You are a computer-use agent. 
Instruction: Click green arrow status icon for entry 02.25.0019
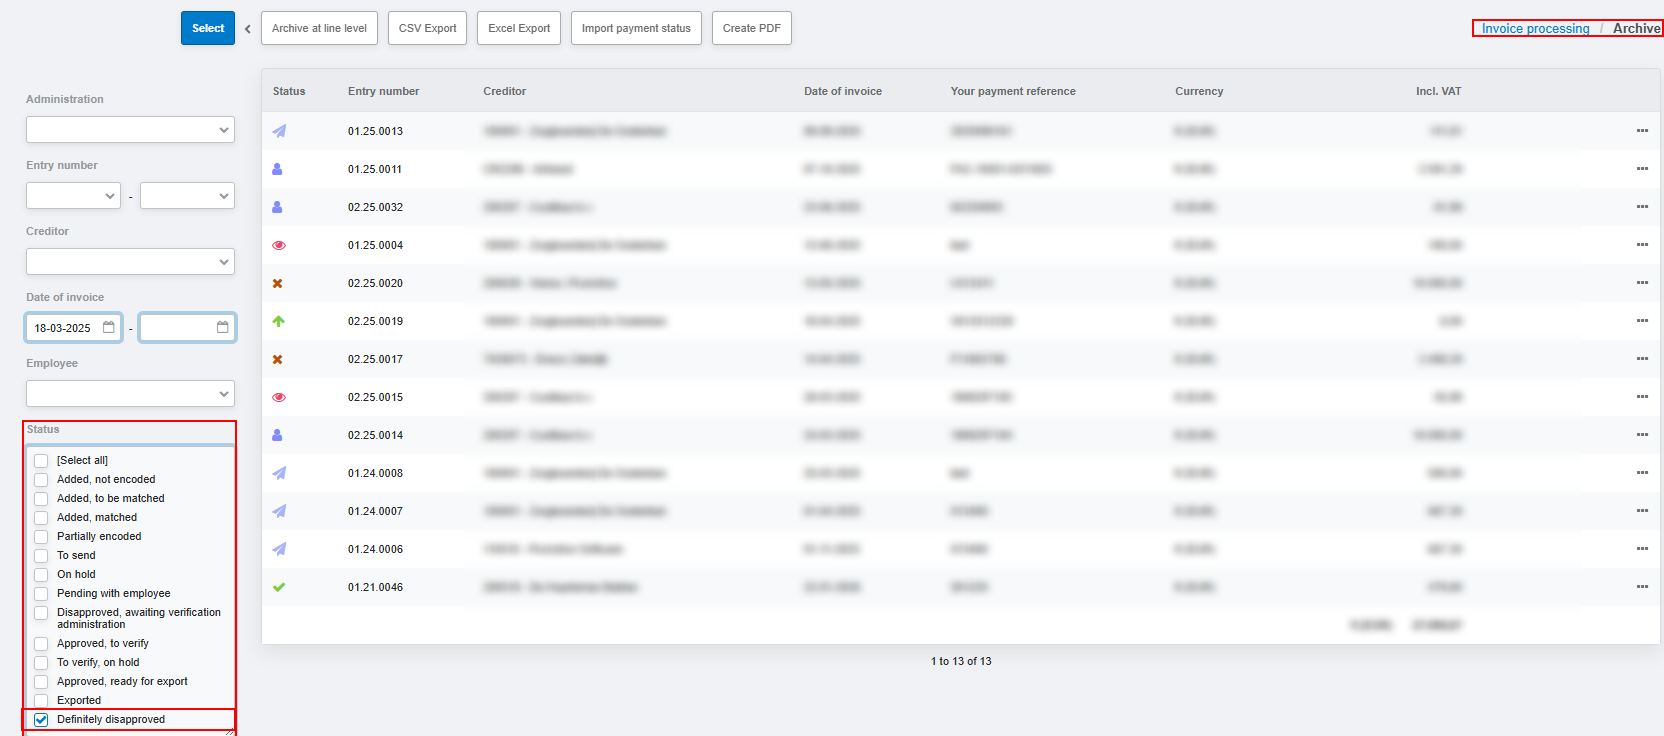pos(279,321)
